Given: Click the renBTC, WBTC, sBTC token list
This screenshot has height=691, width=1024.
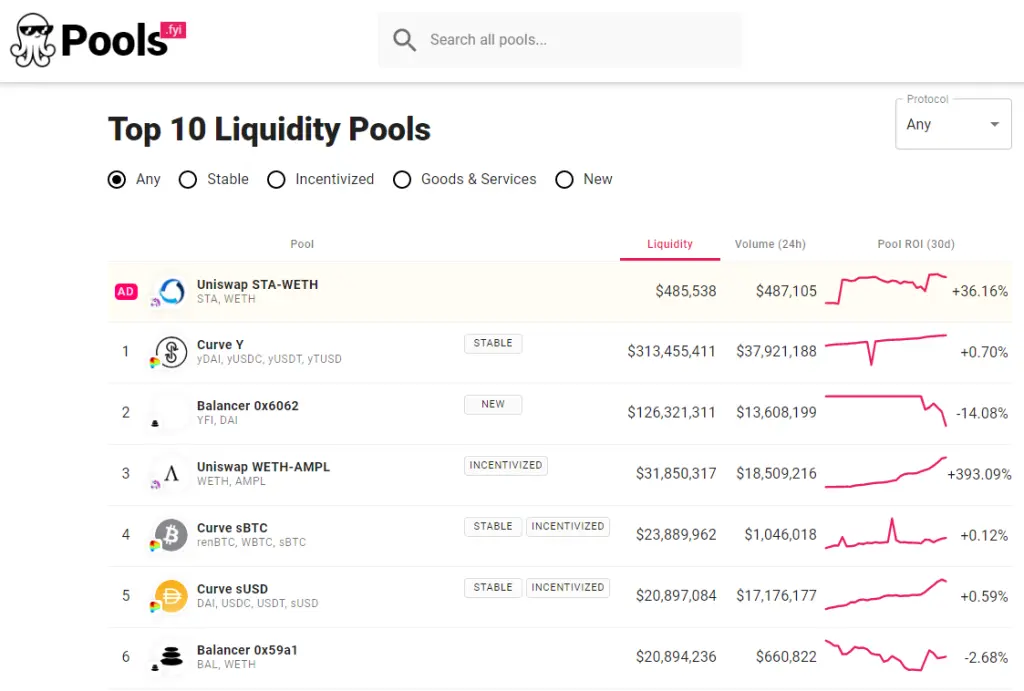Looking at the screenshot, I should pyautogui.click(x=251, y=542).
